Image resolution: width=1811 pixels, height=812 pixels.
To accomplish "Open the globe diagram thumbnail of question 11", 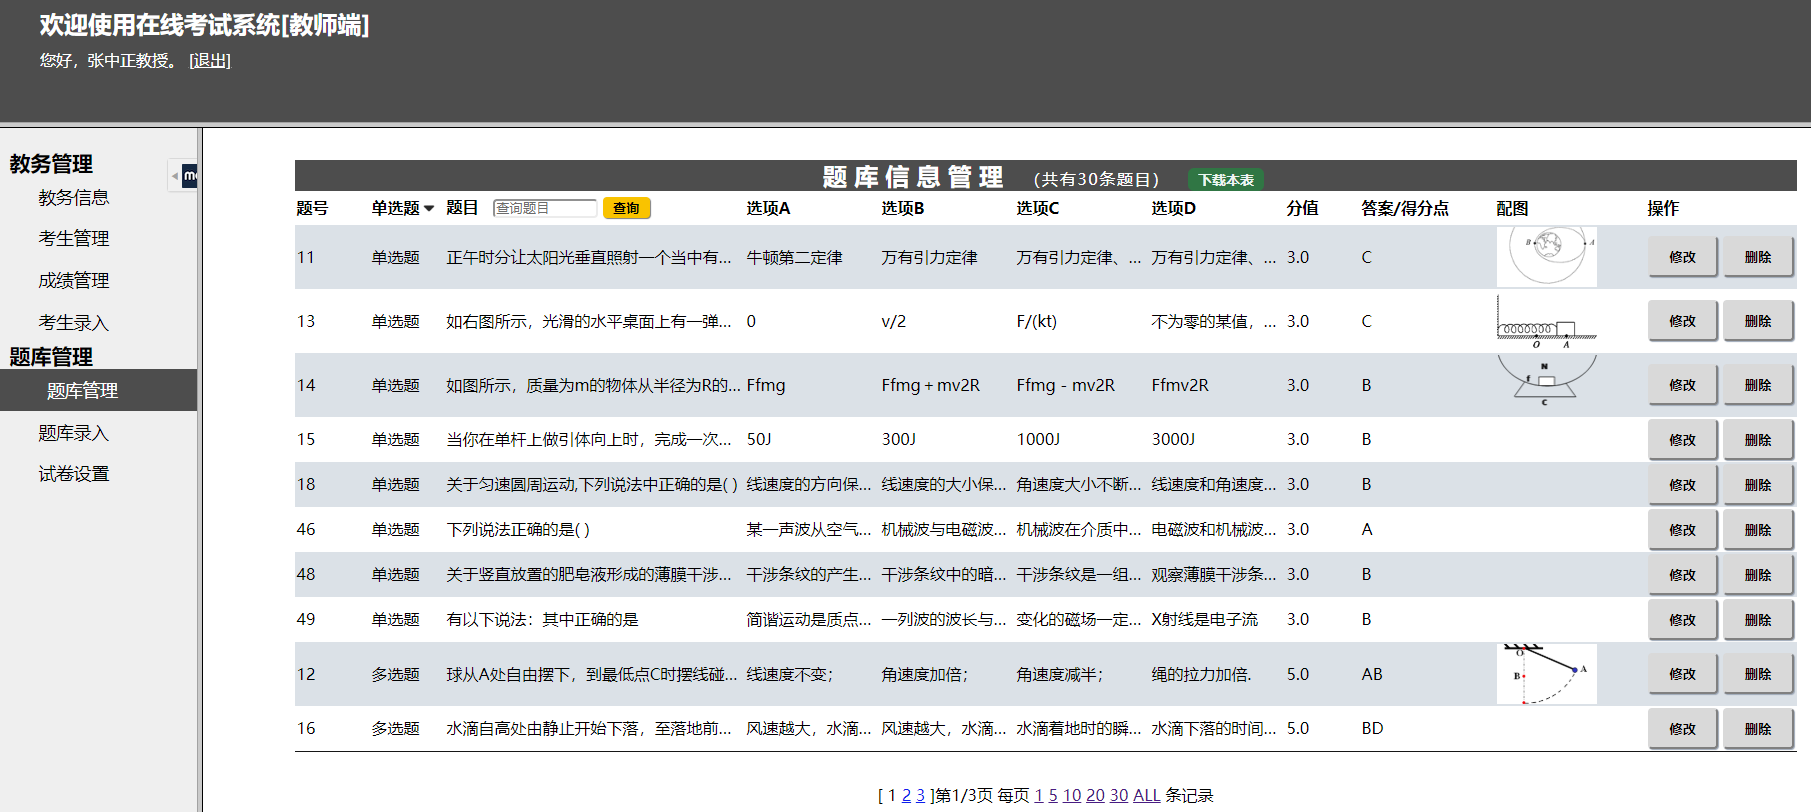I will click(x=1546, y=257).
